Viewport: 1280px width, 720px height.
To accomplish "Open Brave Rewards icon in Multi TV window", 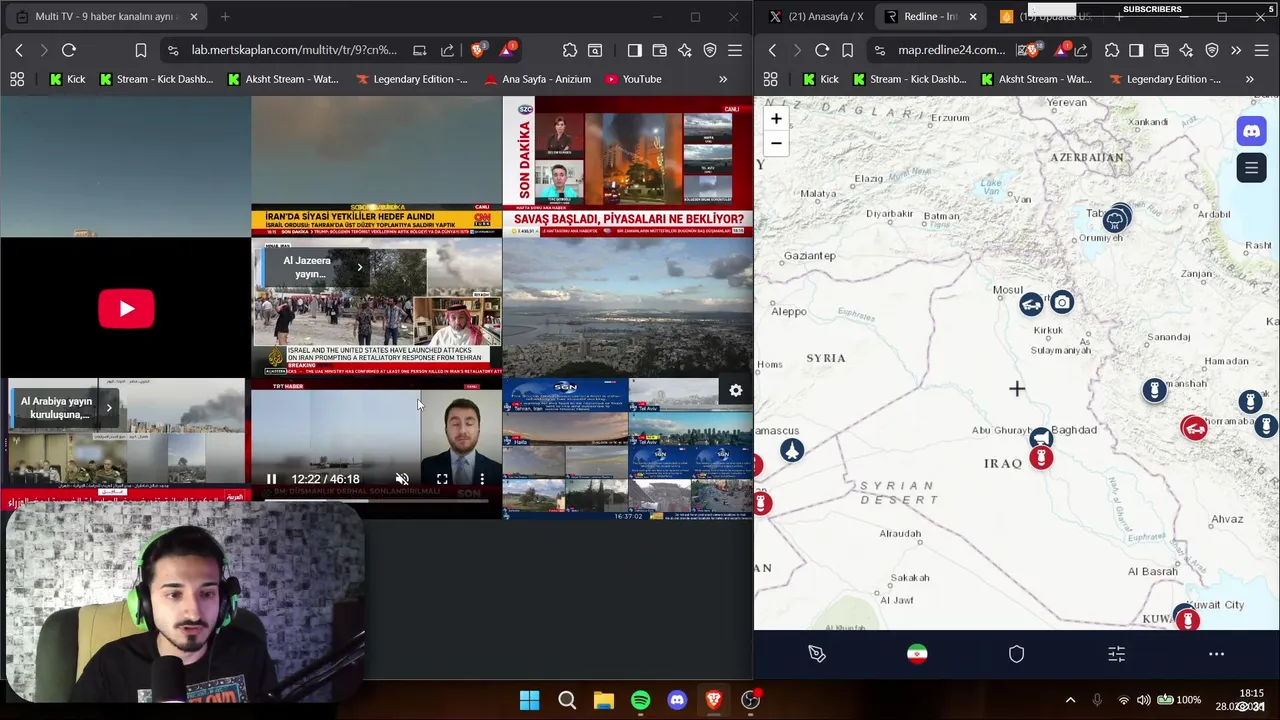I will (x=507, y=50).
